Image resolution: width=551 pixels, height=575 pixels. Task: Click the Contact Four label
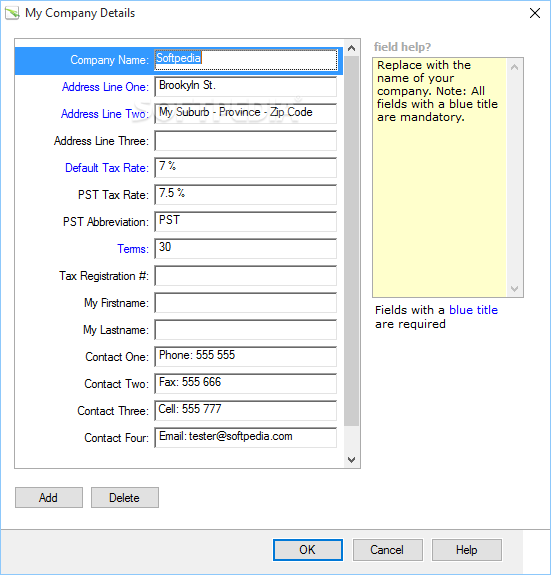pyautogui.click(x=117, y=438)
